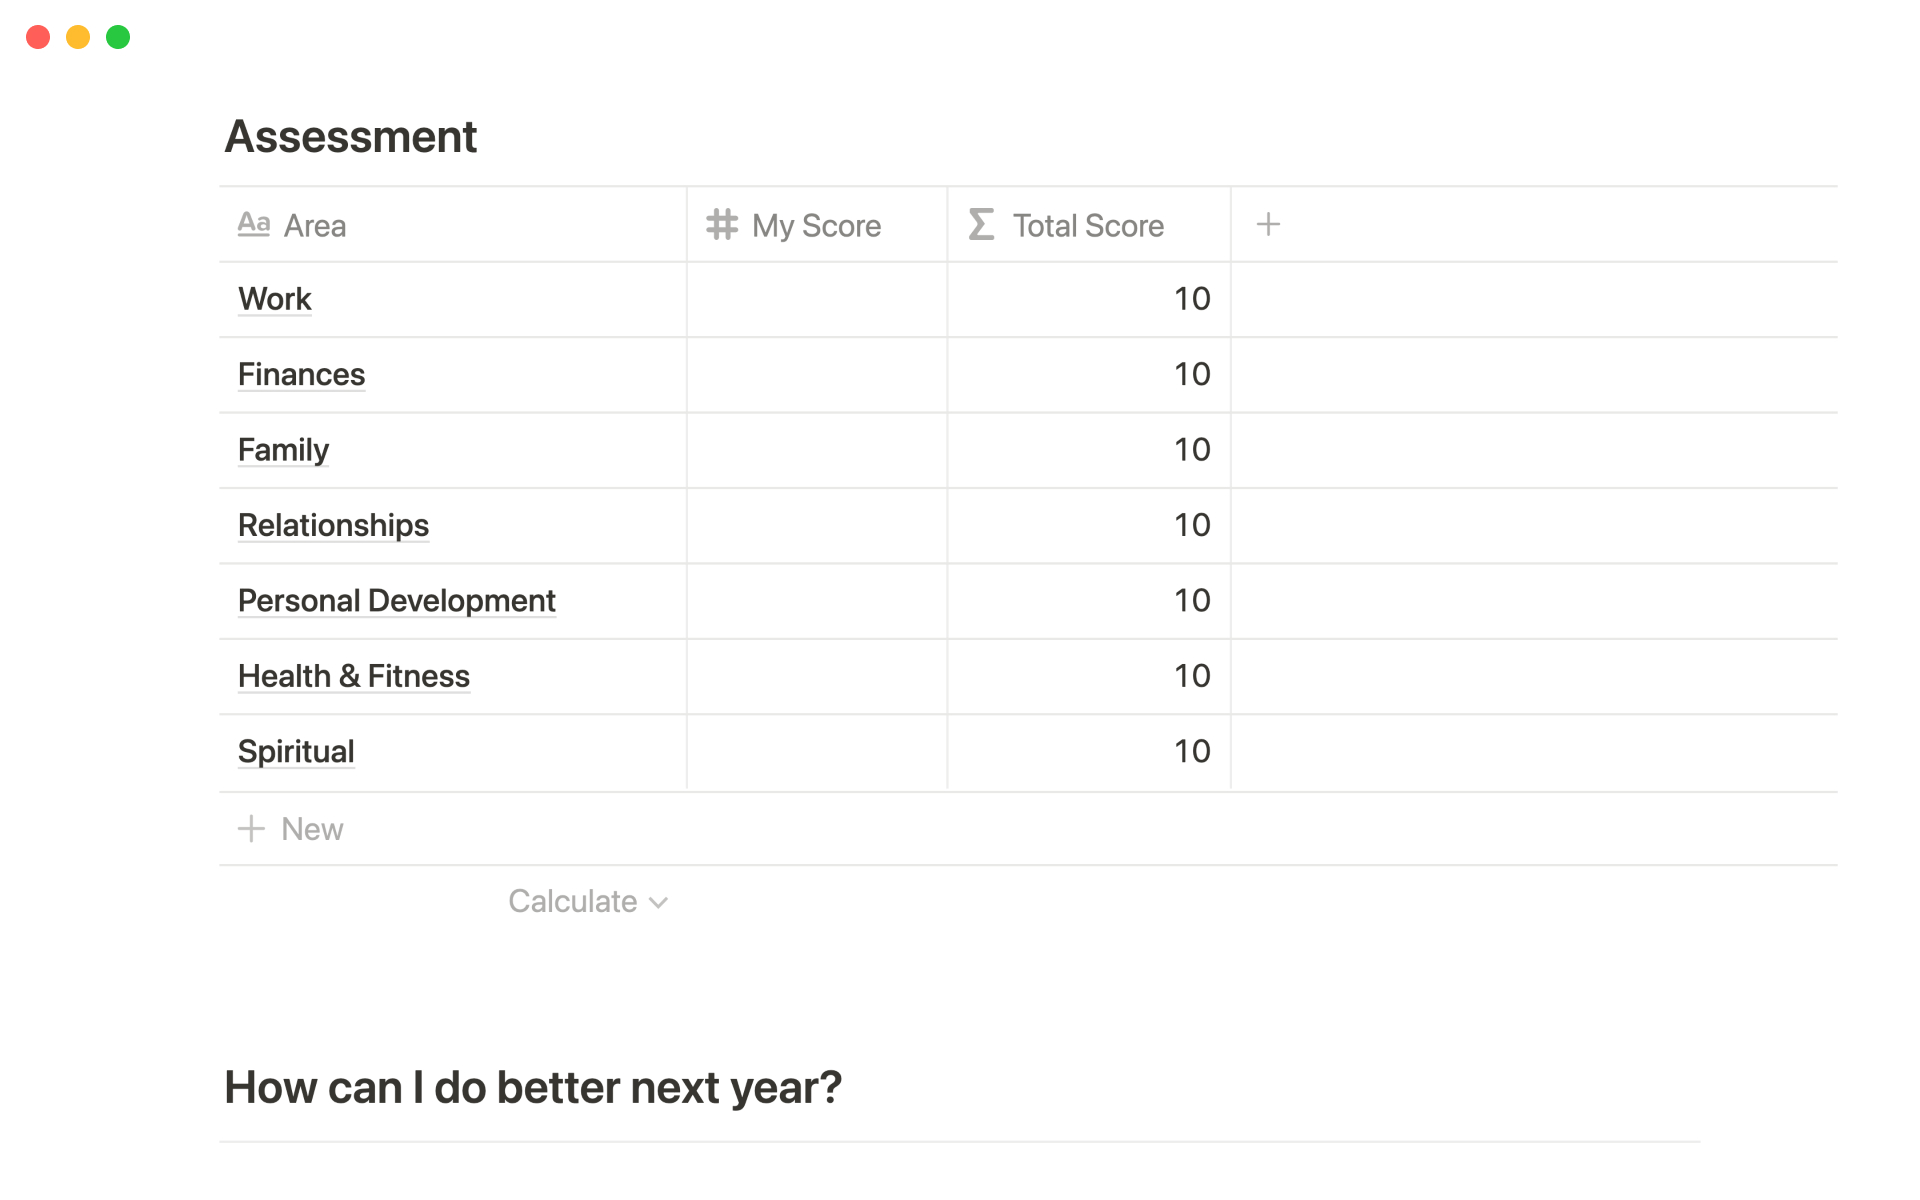Click the My Score cell for Spiritual

[817, 752]
